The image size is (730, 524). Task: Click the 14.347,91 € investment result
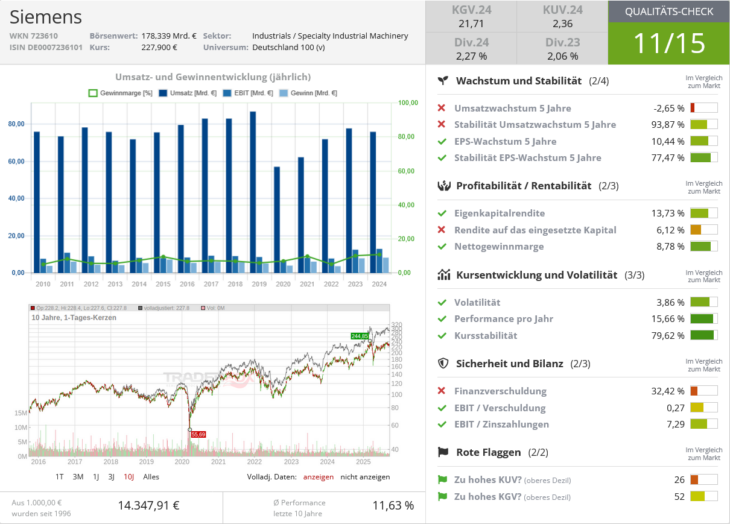coord(149,505)
